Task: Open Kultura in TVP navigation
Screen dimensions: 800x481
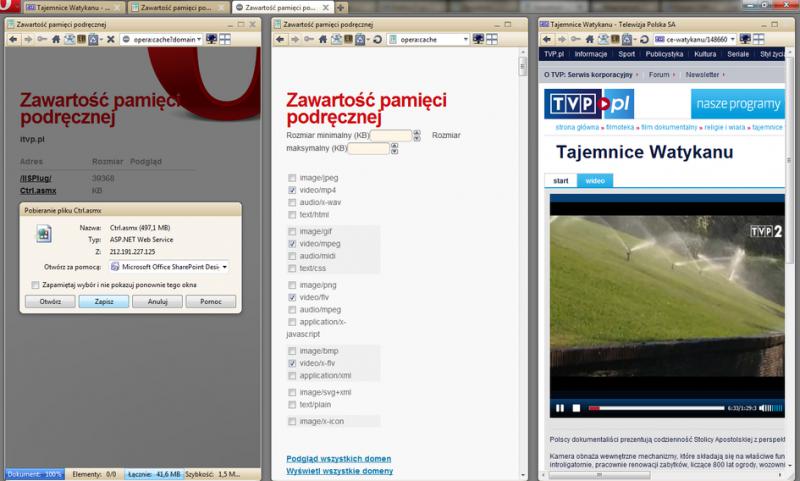Action: coord(705,54)
